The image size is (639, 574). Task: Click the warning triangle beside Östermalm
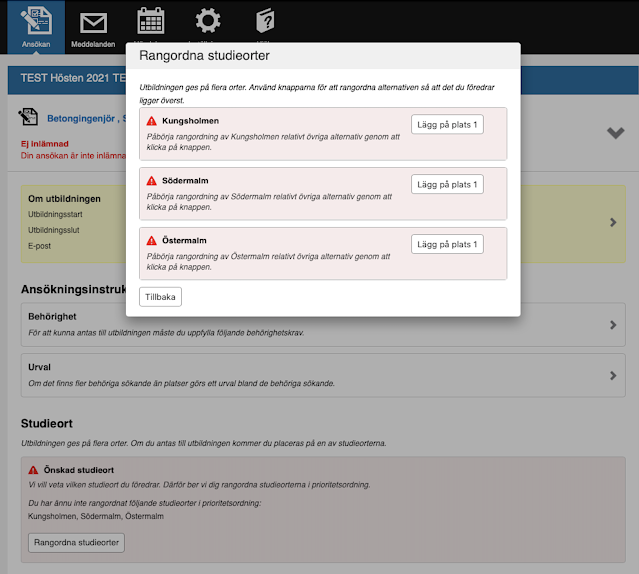click(151, 241)
